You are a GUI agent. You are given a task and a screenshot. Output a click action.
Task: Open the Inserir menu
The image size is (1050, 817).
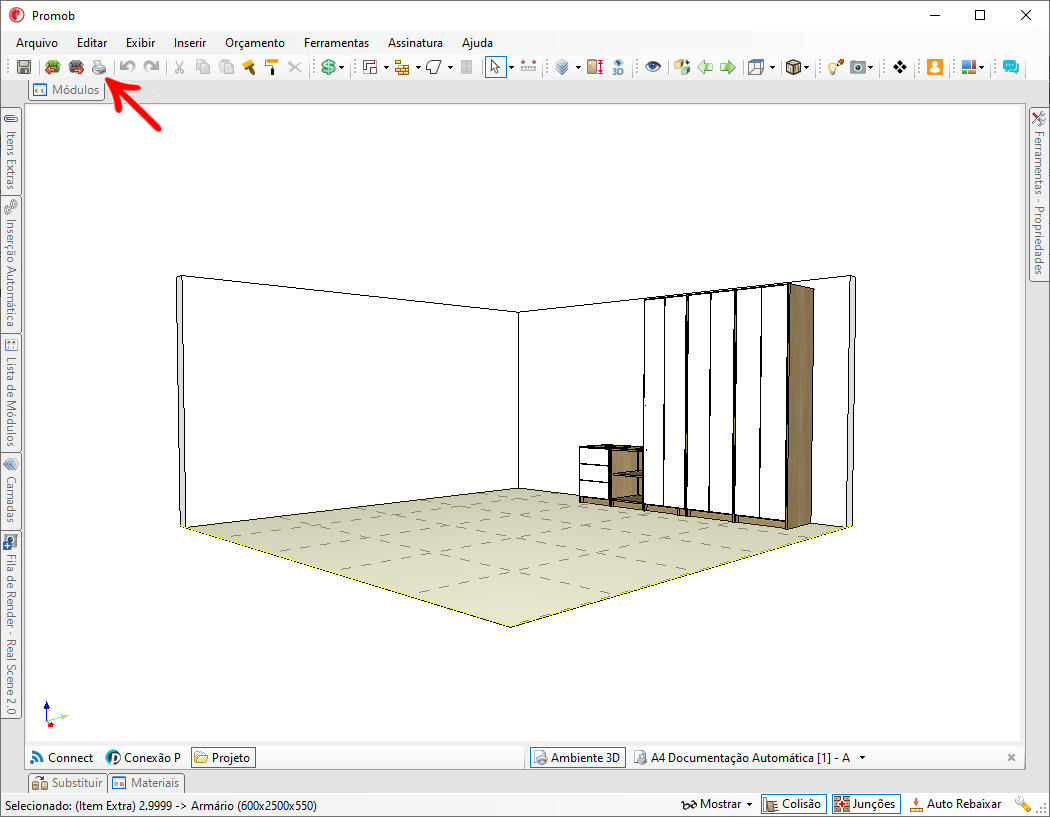point(190,43)
